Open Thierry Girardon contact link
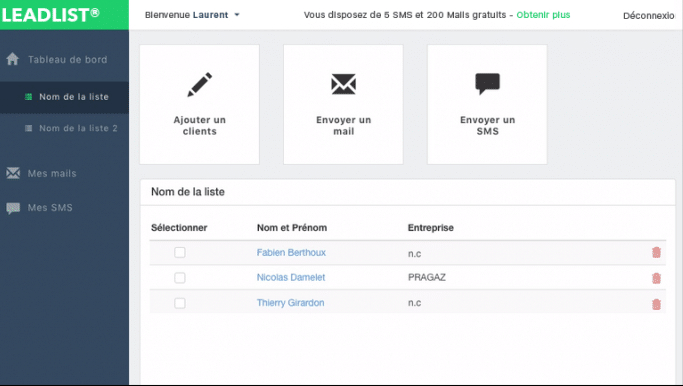The image size is (683, 386). point(290,303)
